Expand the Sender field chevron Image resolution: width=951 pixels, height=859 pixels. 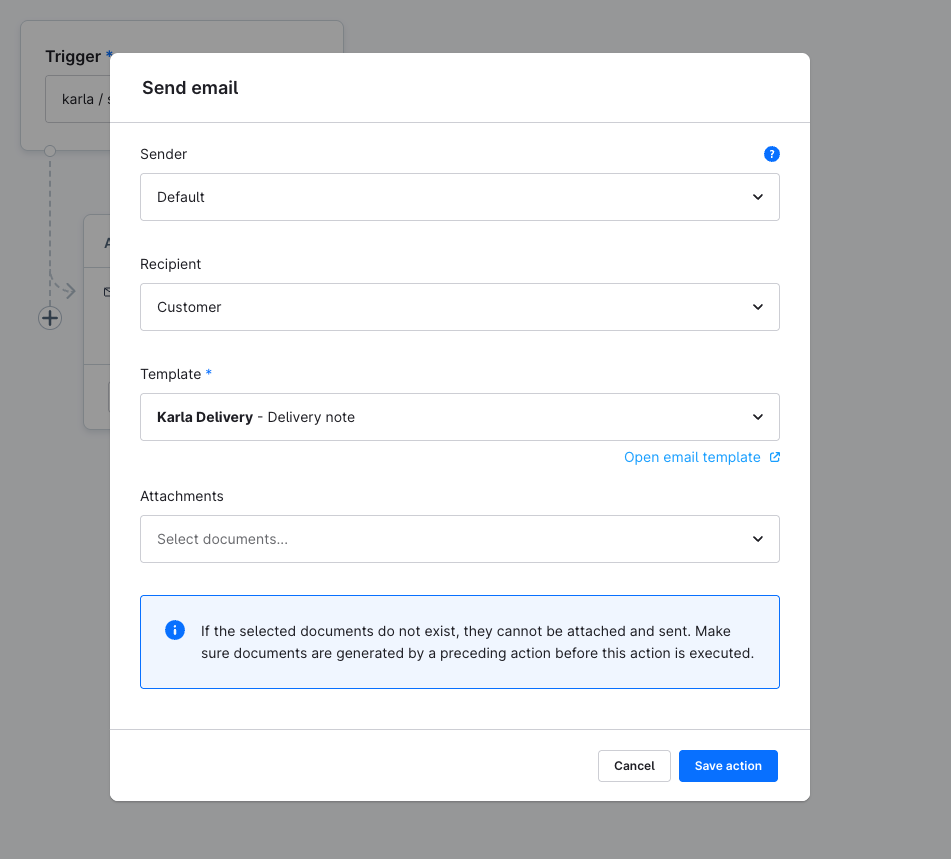pyautogui.click(x=757, y=197)
